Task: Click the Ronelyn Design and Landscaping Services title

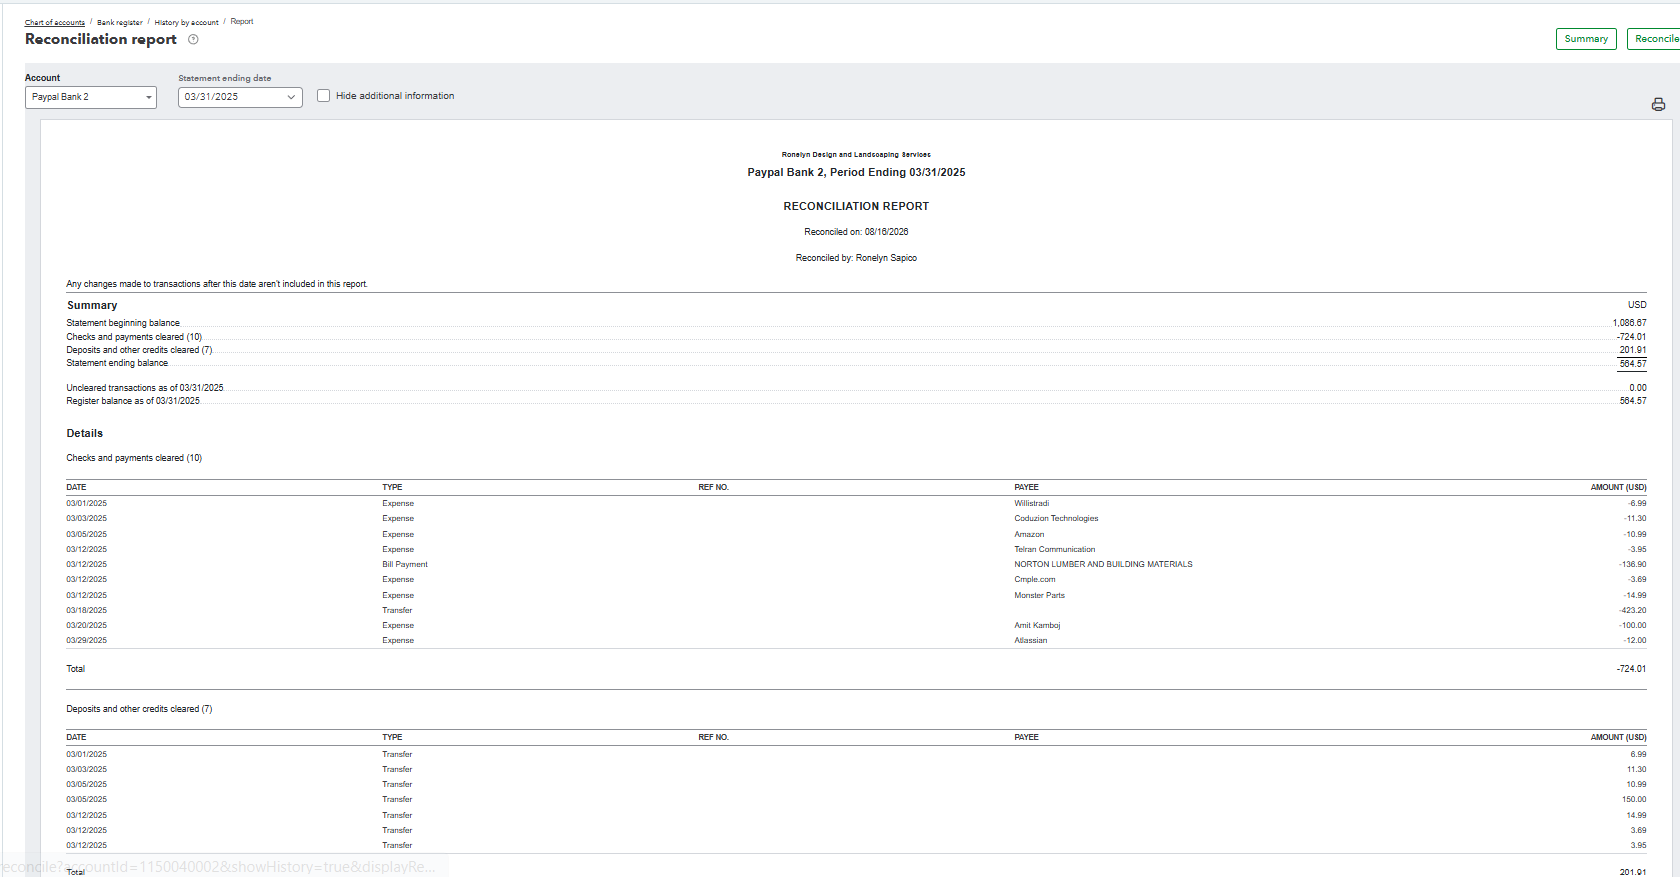Action: [856, 155]
